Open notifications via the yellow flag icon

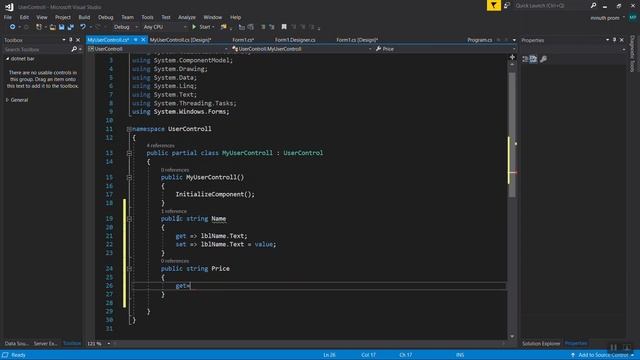[493, 5]
